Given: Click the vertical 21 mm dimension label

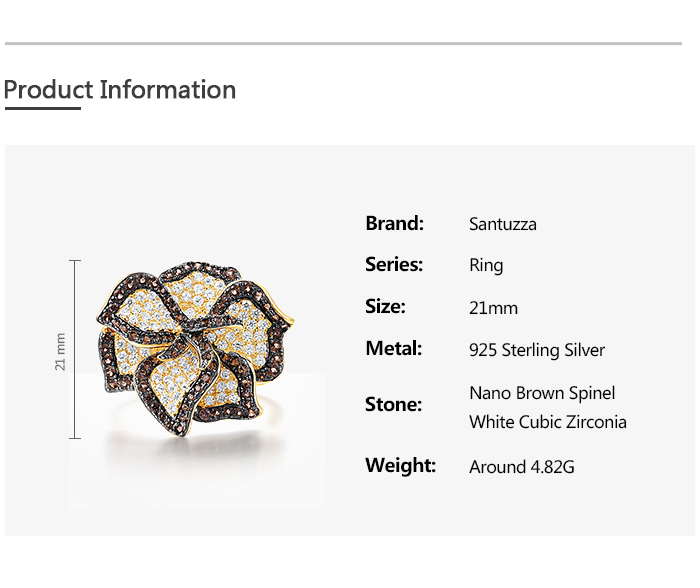Looking at the screenshot, I should (60, 351).
